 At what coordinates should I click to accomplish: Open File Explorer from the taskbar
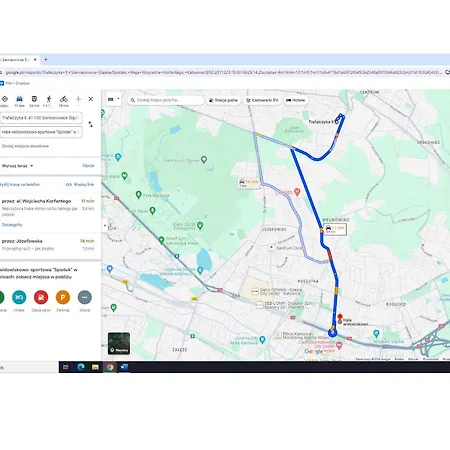pos(95,367)
